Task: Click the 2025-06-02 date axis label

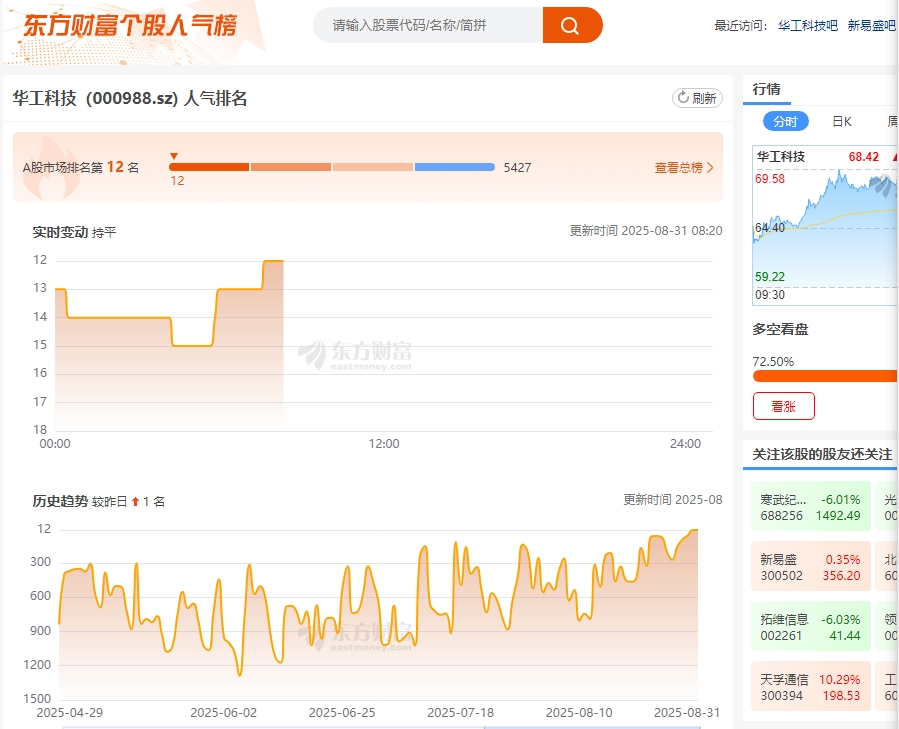Action: (x=224, y=712)
